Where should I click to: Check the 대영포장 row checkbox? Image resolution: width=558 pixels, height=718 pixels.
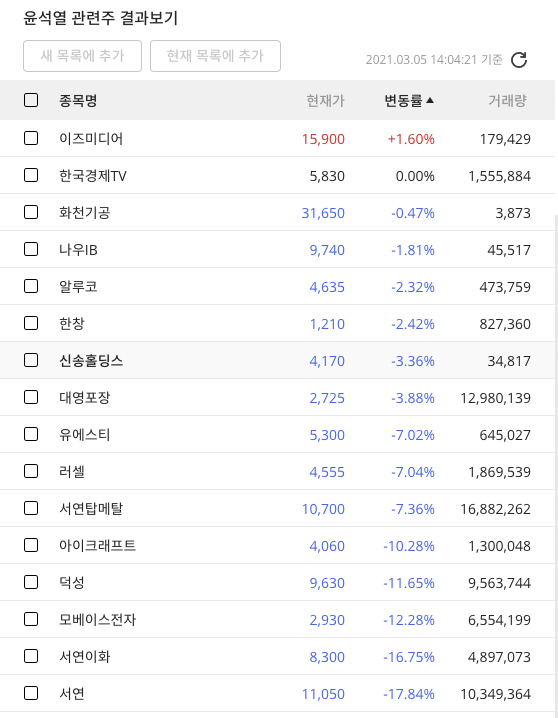pyautogui.click(x=31, y=397)
